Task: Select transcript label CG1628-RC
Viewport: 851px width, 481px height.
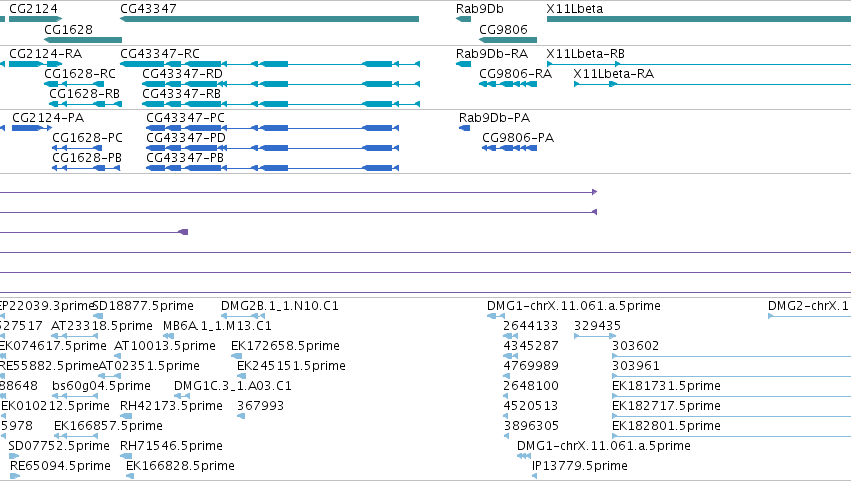Action: 80,74
